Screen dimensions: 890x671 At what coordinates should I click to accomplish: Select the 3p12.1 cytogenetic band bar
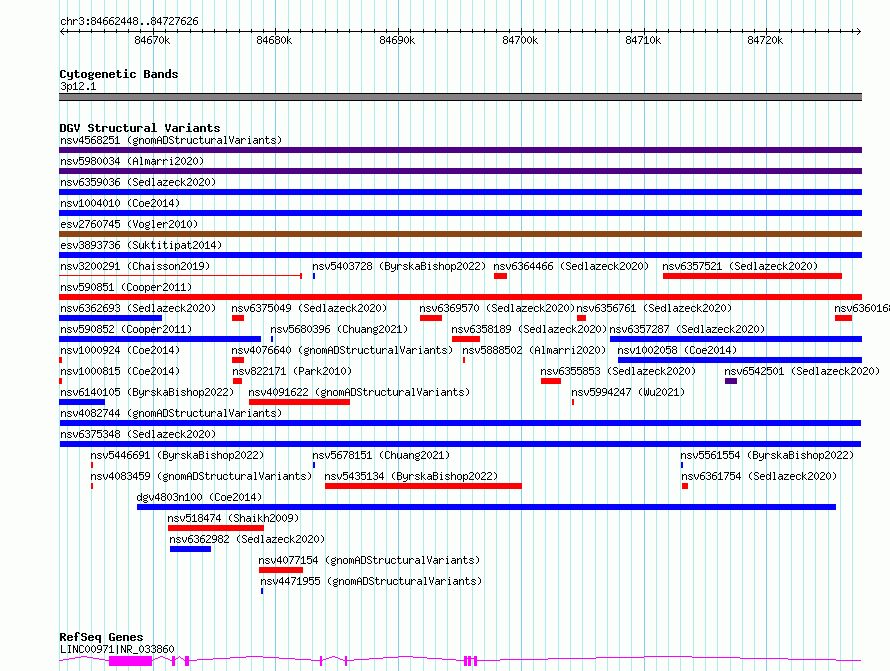(460, 97)
